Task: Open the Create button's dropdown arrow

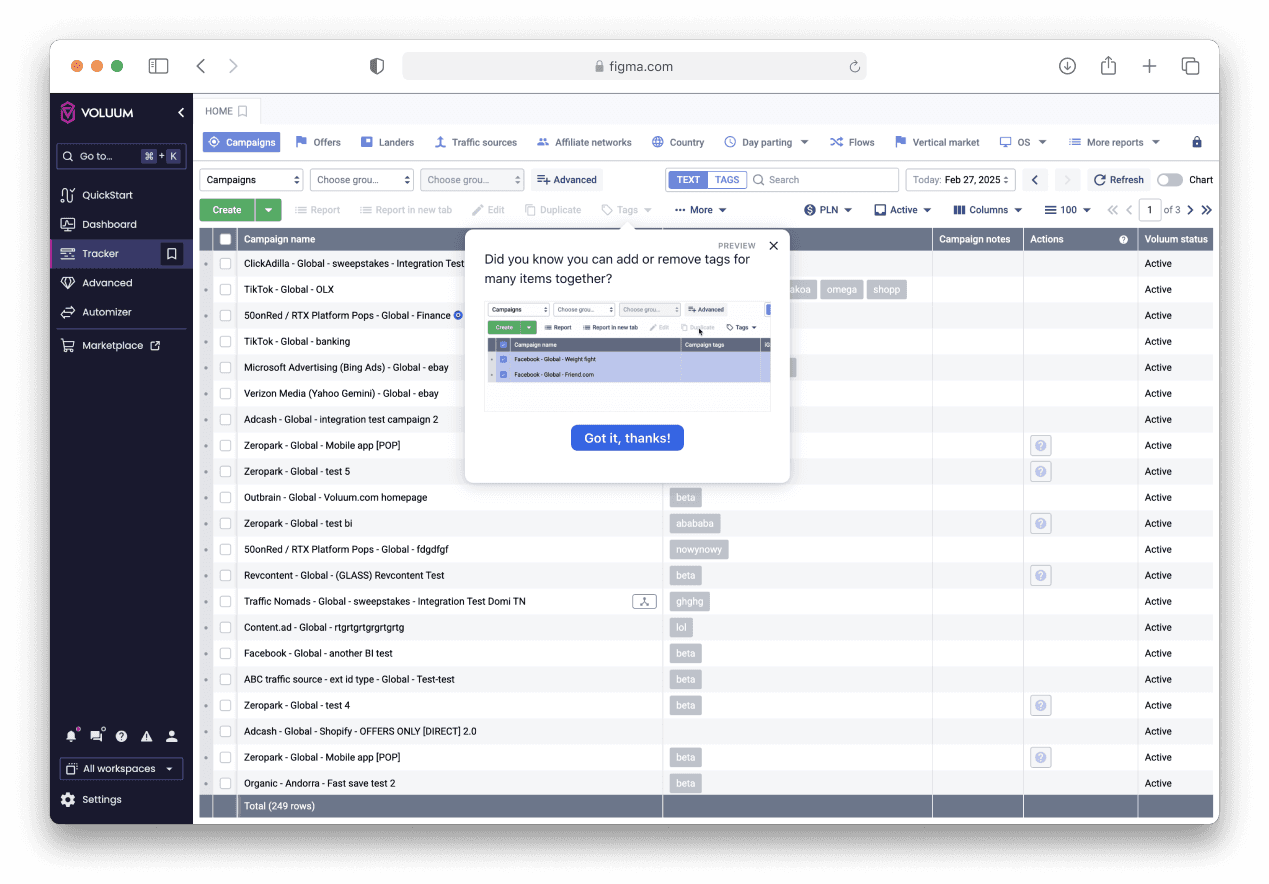Action: [x=268, y=210]
